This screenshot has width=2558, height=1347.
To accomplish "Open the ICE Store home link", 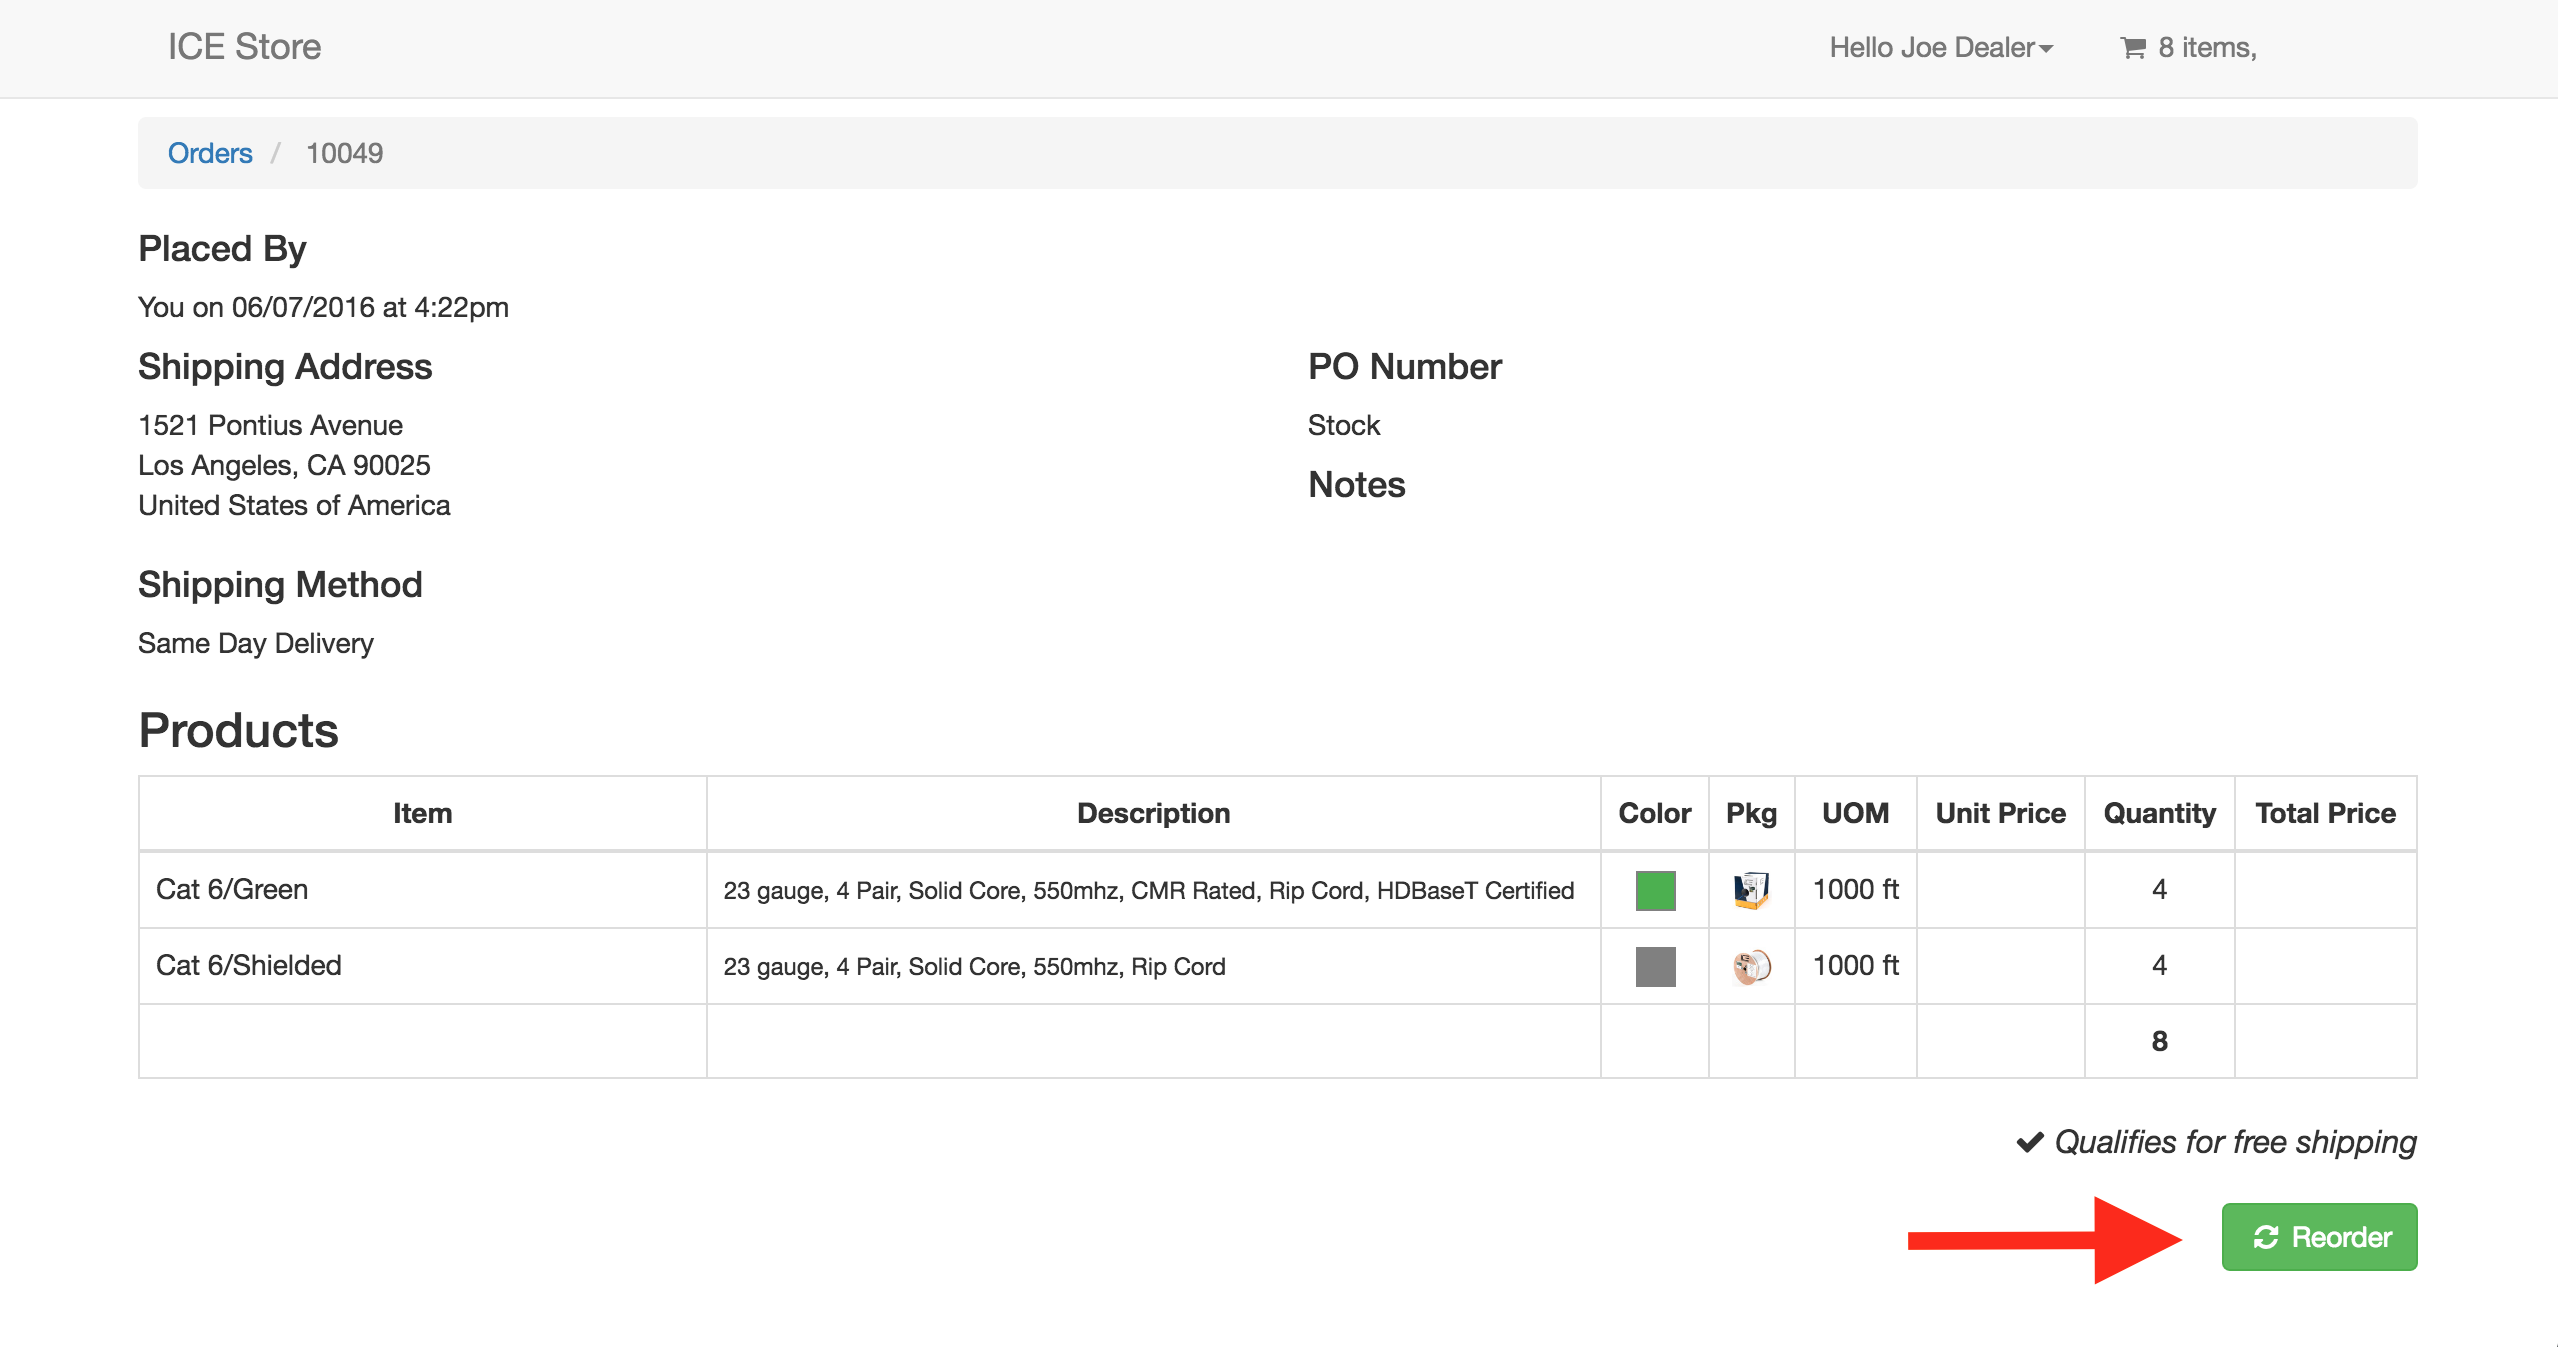I will 244,47.
